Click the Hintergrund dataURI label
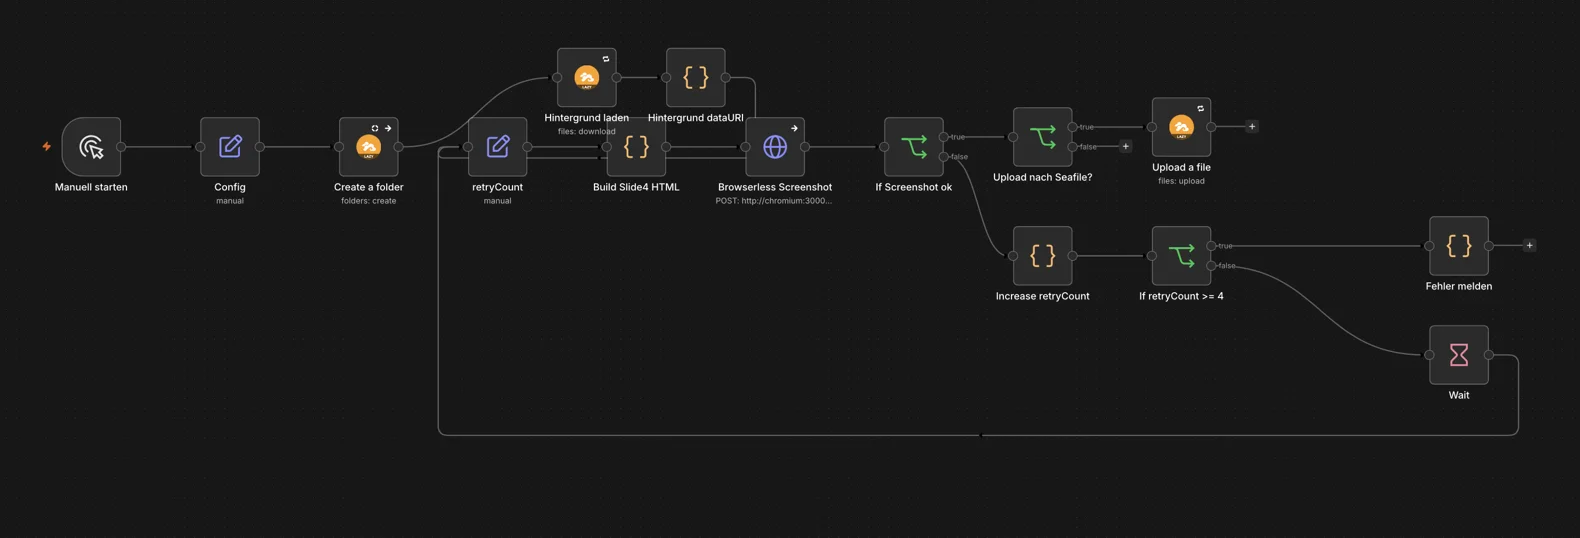The image size is (1580, 538). tap(696, 118)
